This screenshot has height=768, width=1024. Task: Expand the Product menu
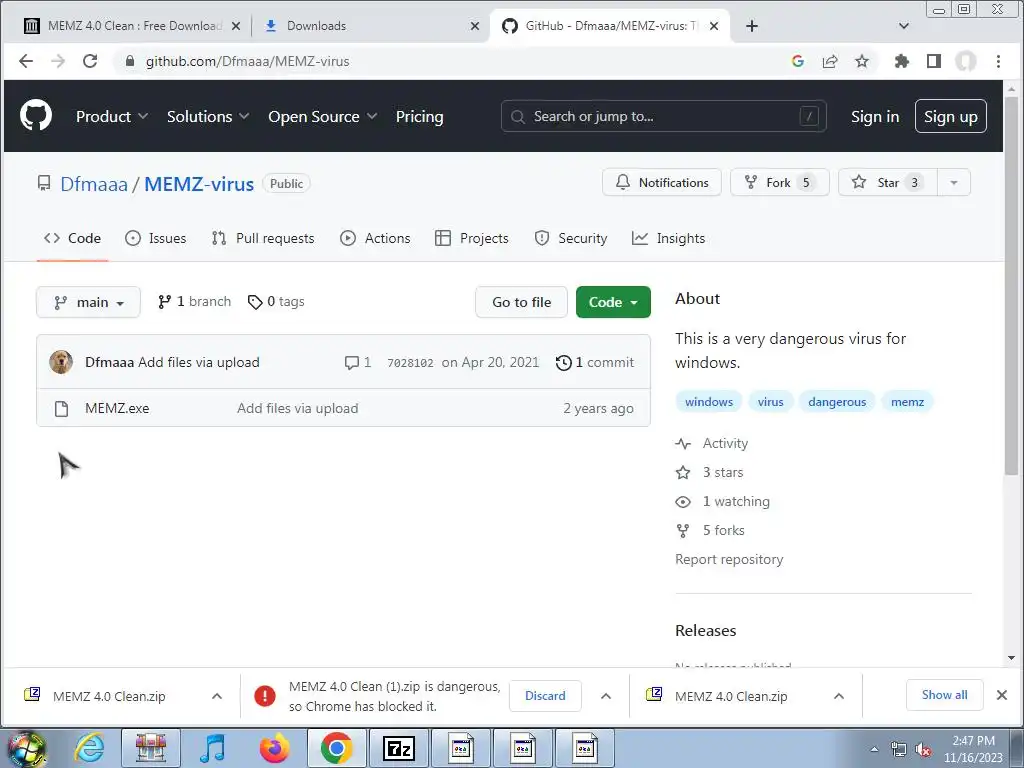[x=112, y=116]
